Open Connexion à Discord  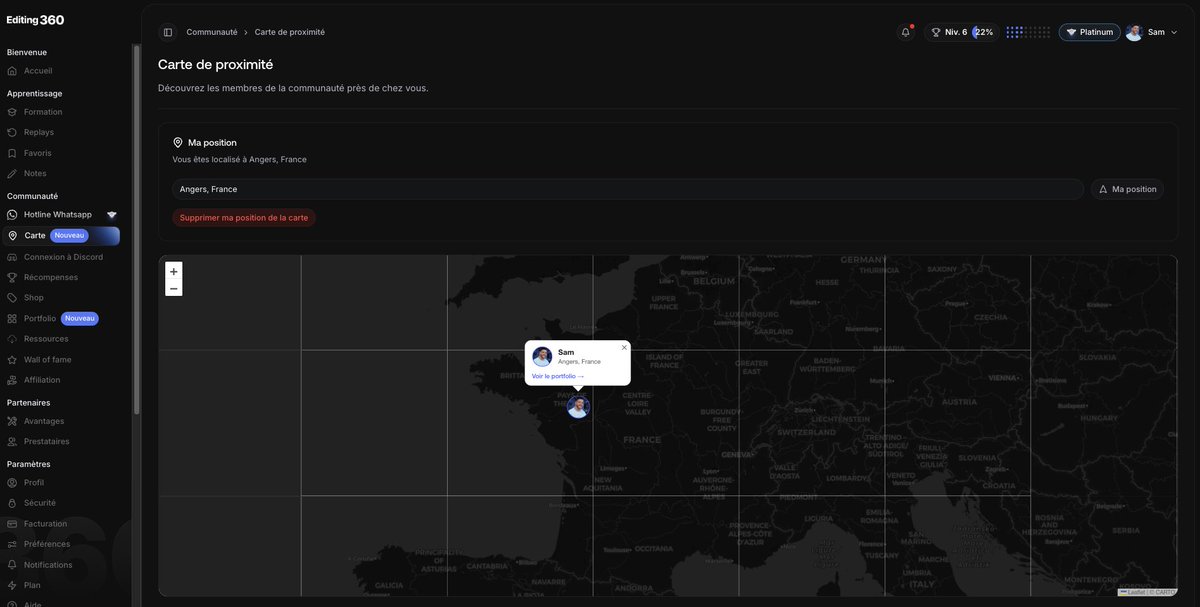point(63,257)
